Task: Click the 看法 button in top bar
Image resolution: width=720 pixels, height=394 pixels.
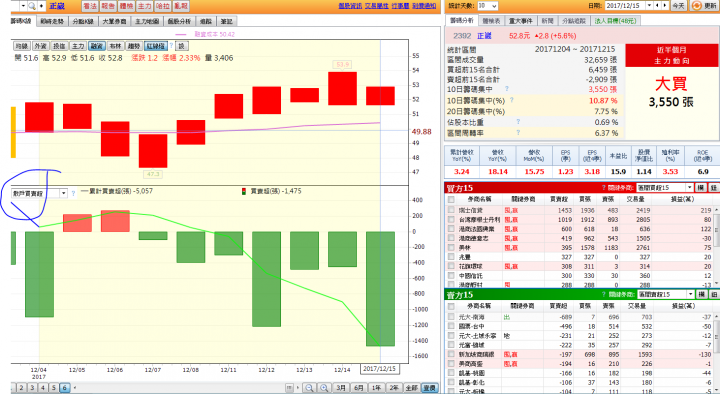Action: click(90, 6)
